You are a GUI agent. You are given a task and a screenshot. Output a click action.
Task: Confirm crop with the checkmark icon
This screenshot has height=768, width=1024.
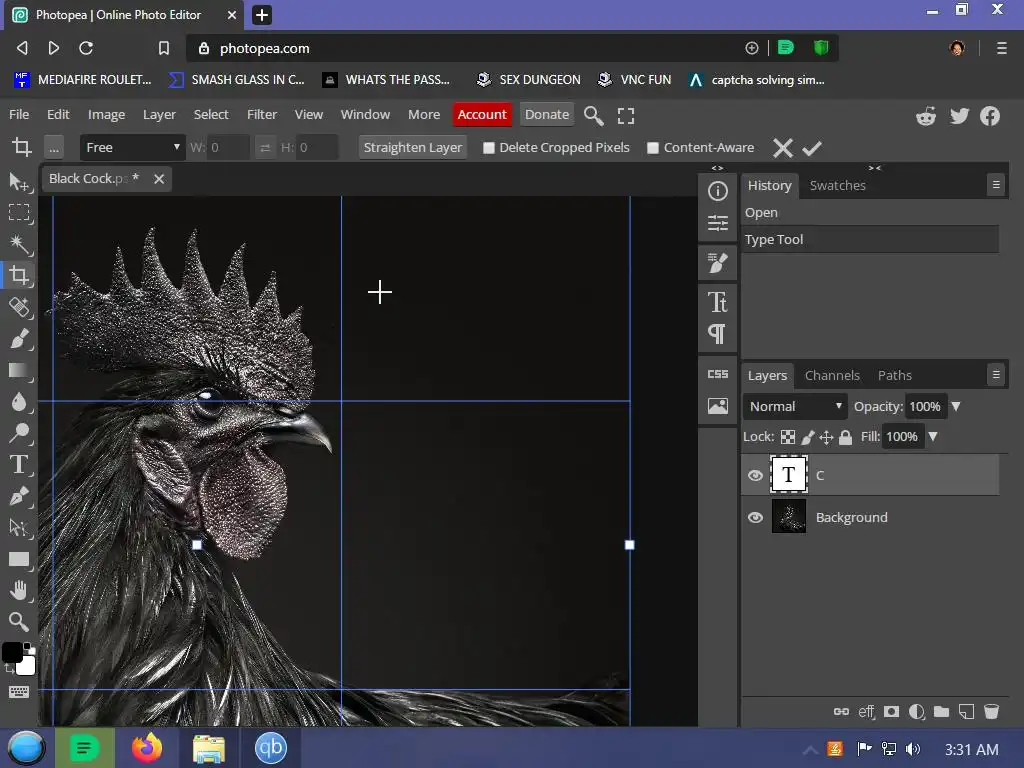(812, 148)
